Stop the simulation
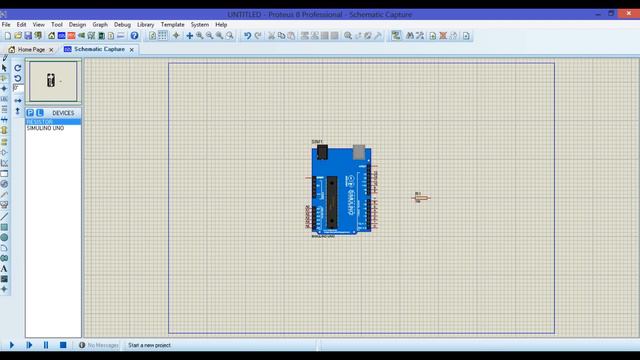The height and width of the screenshot is (360, 640). 63,345
